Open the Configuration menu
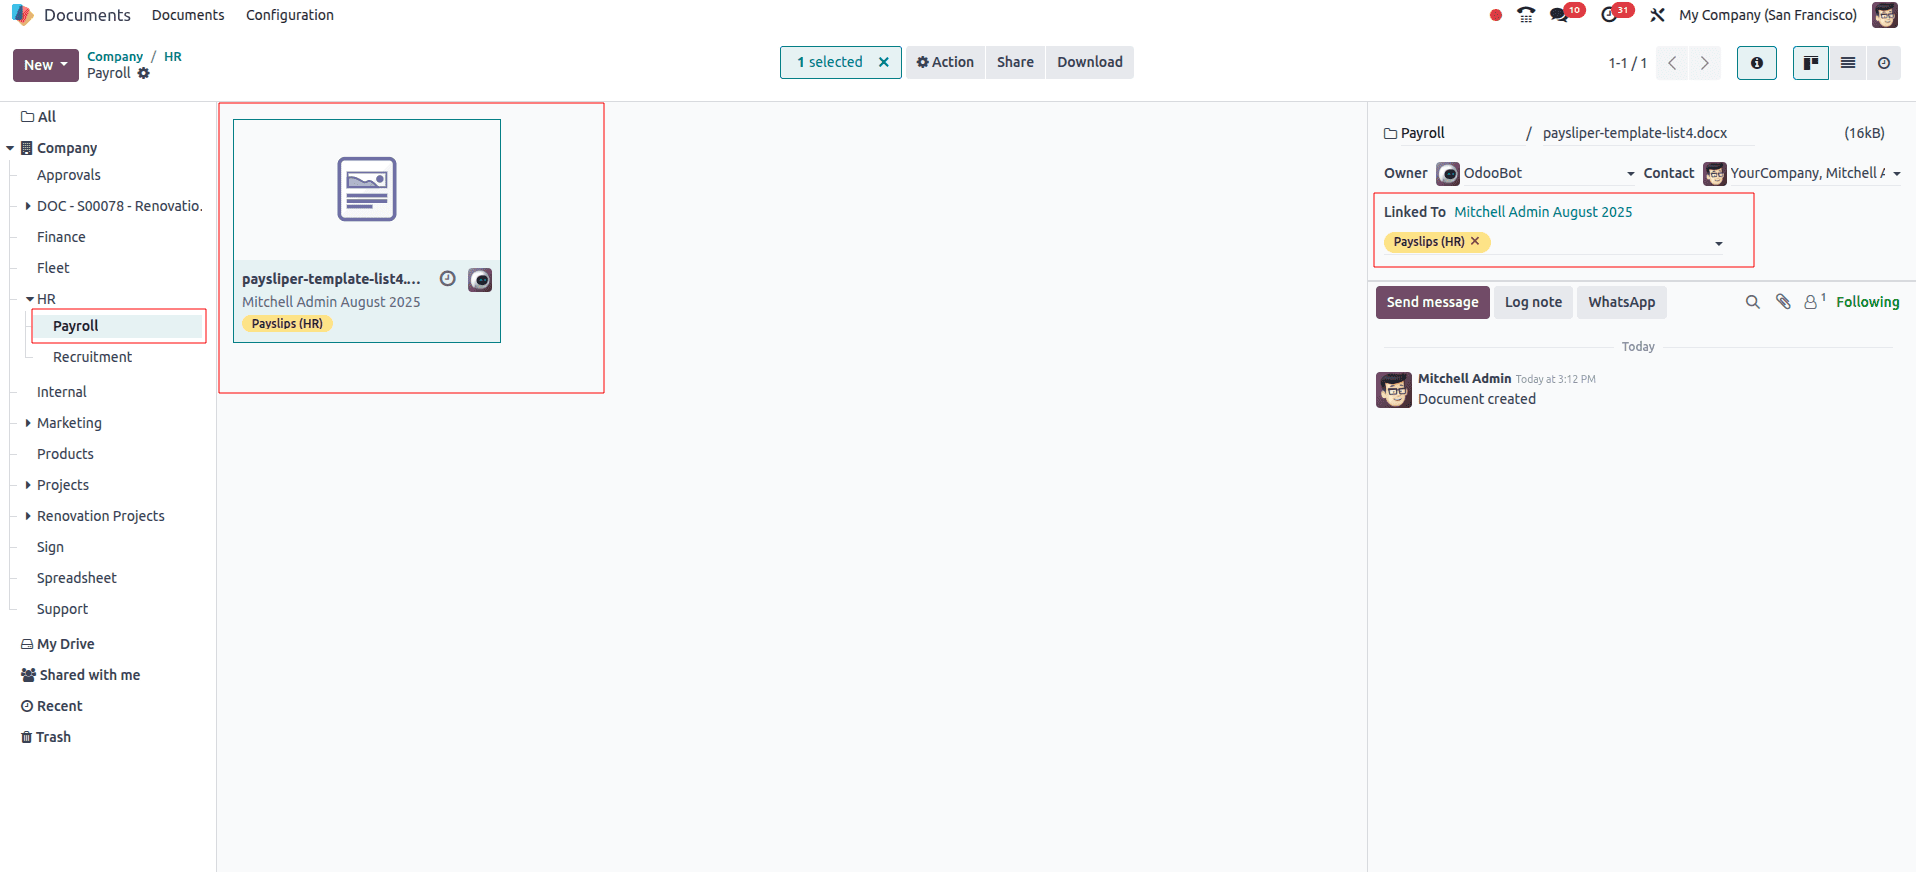Image resolution: width=1916 pixels, height=872 pixels. pos(290,15)
